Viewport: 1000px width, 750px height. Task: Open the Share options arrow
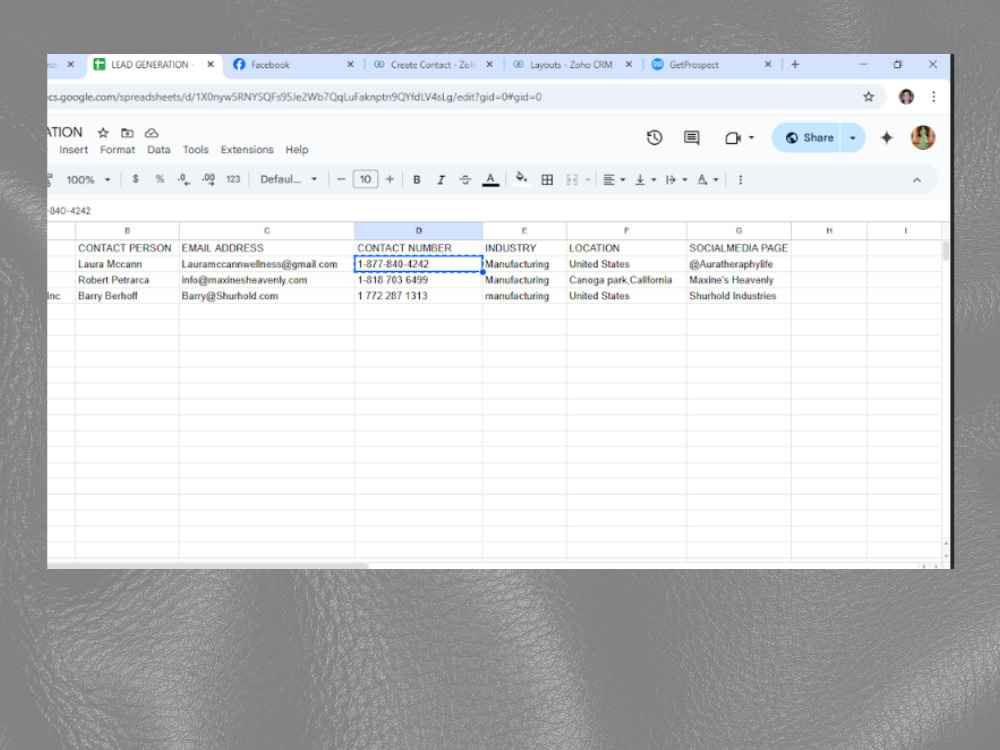pos(853,138)
